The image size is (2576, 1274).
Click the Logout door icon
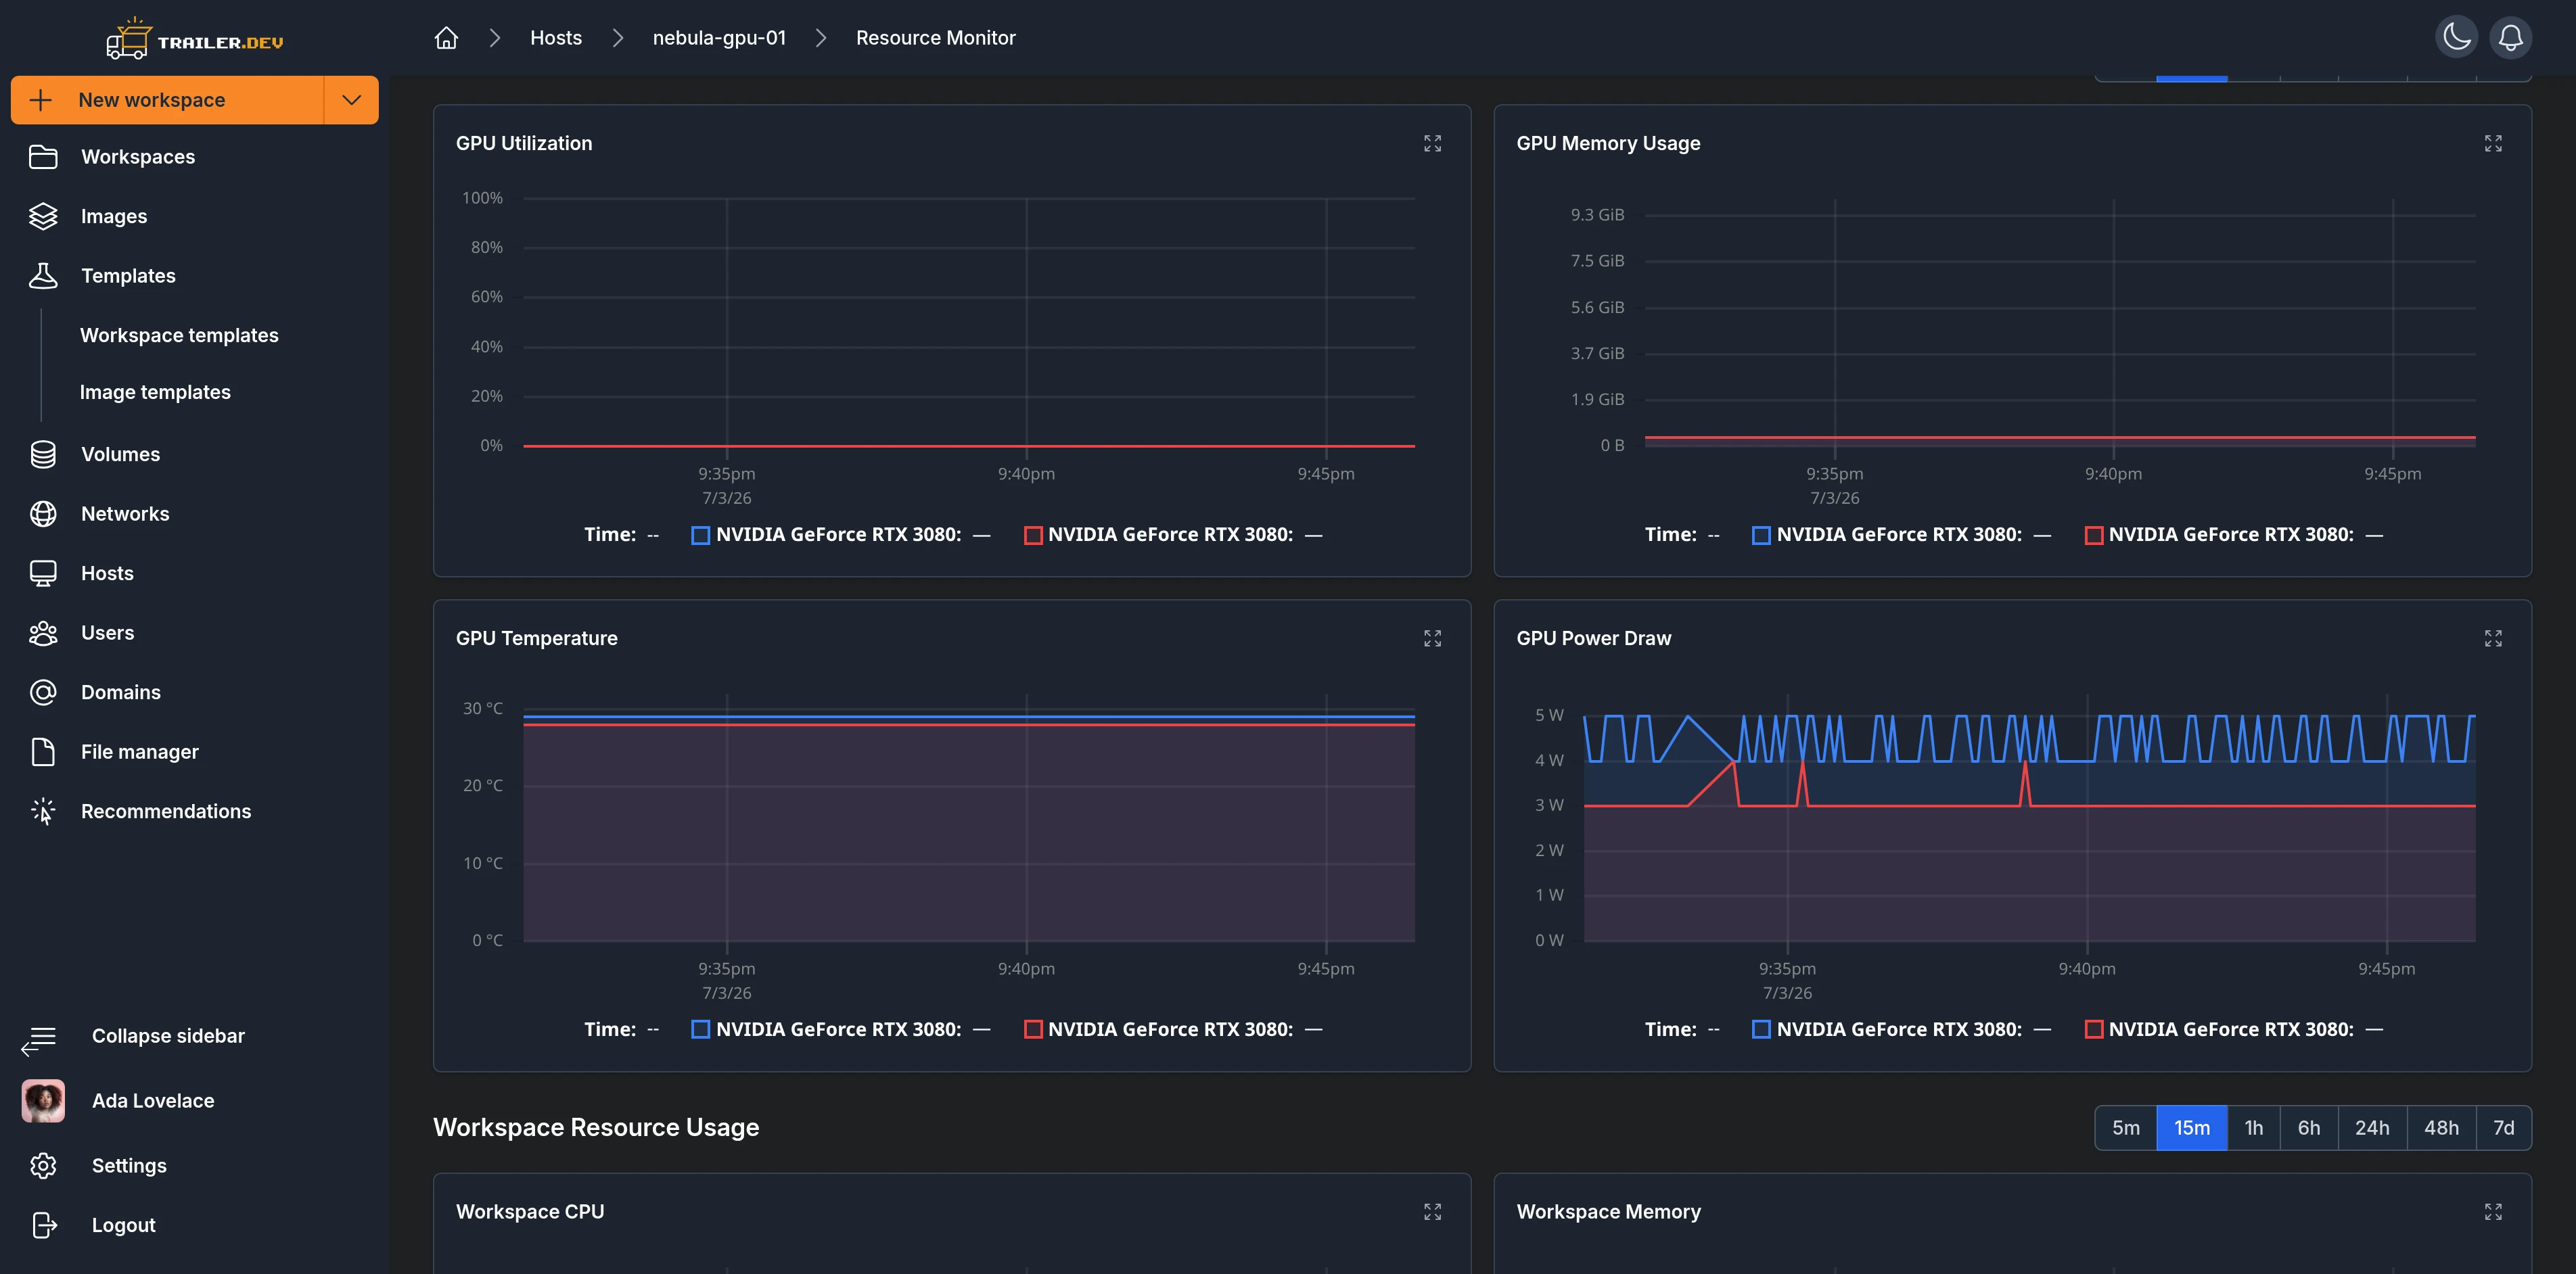coord(44,1225)
